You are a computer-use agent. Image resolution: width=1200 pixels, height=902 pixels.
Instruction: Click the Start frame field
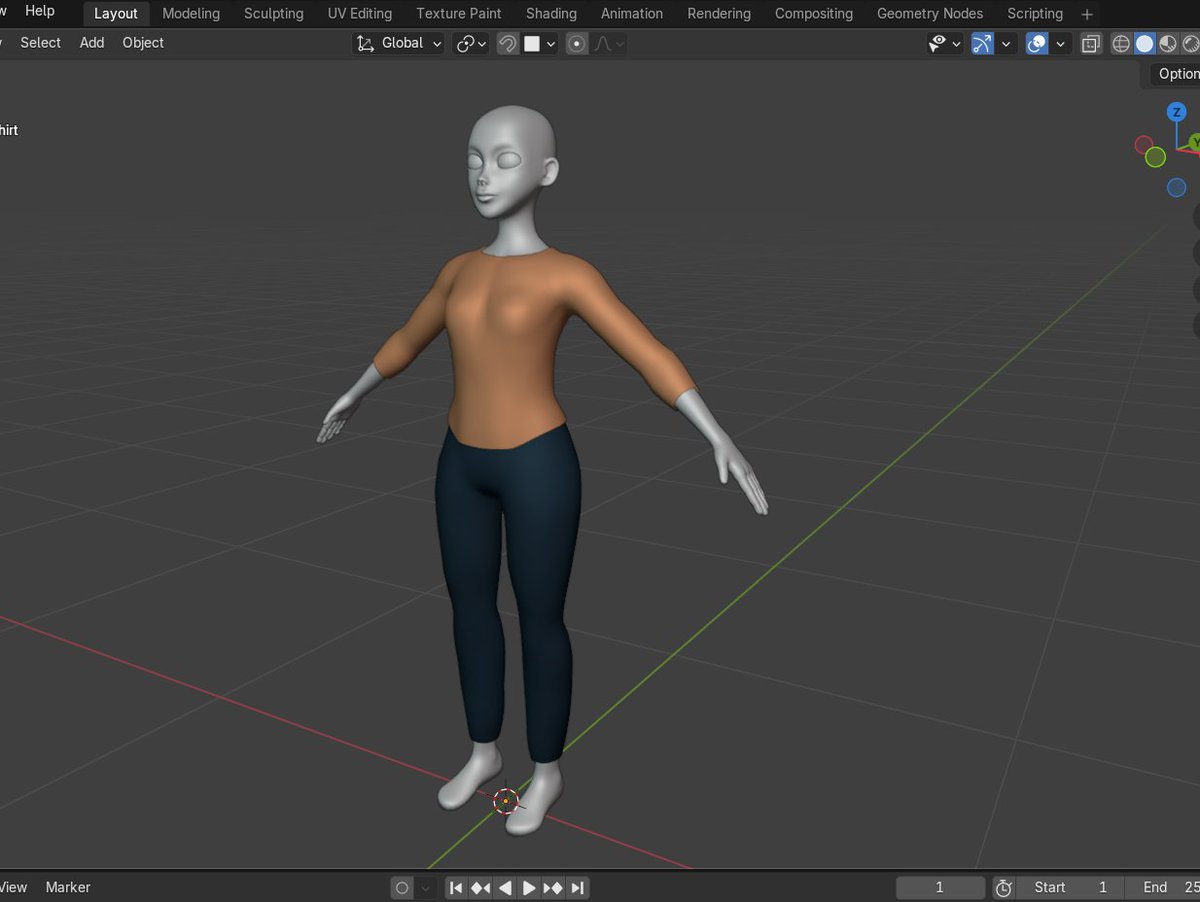[1071, 887]
